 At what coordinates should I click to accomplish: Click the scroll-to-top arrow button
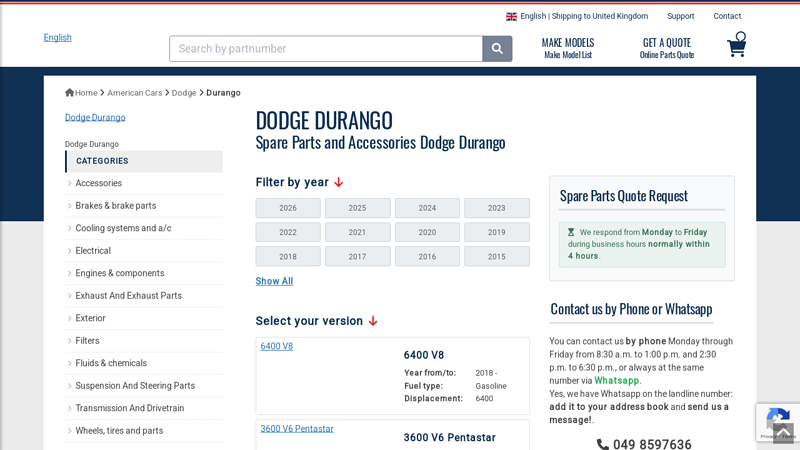coord(783,433)
